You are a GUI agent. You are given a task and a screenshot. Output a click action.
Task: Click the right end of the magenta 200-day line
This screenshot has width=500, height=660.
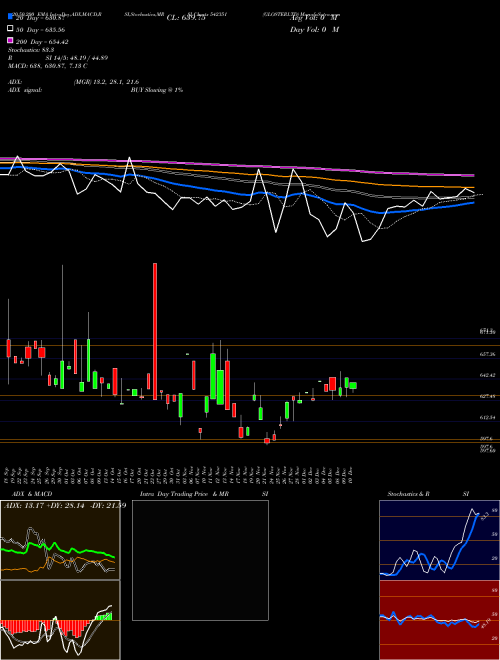pos(473,174)
